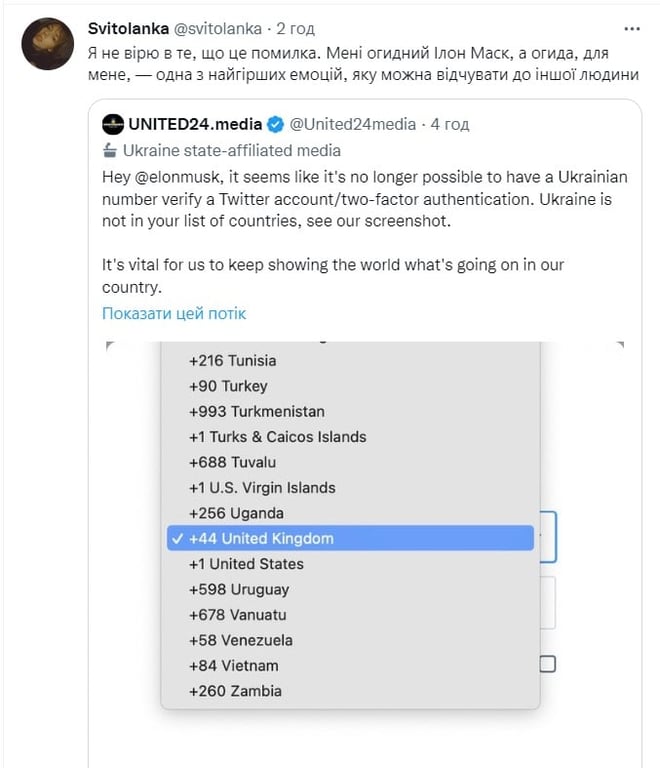Select +256 Uganda country code

pos(236,513)
